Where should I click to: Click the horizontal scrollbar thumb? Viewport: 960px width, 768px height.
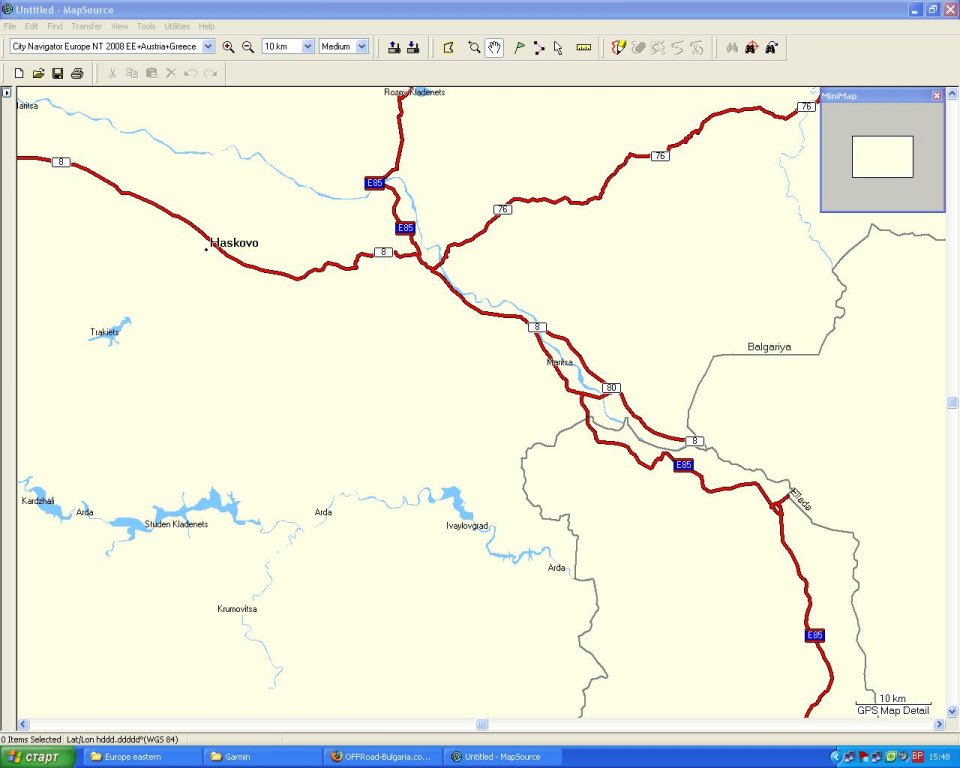(x=482, y=725)
